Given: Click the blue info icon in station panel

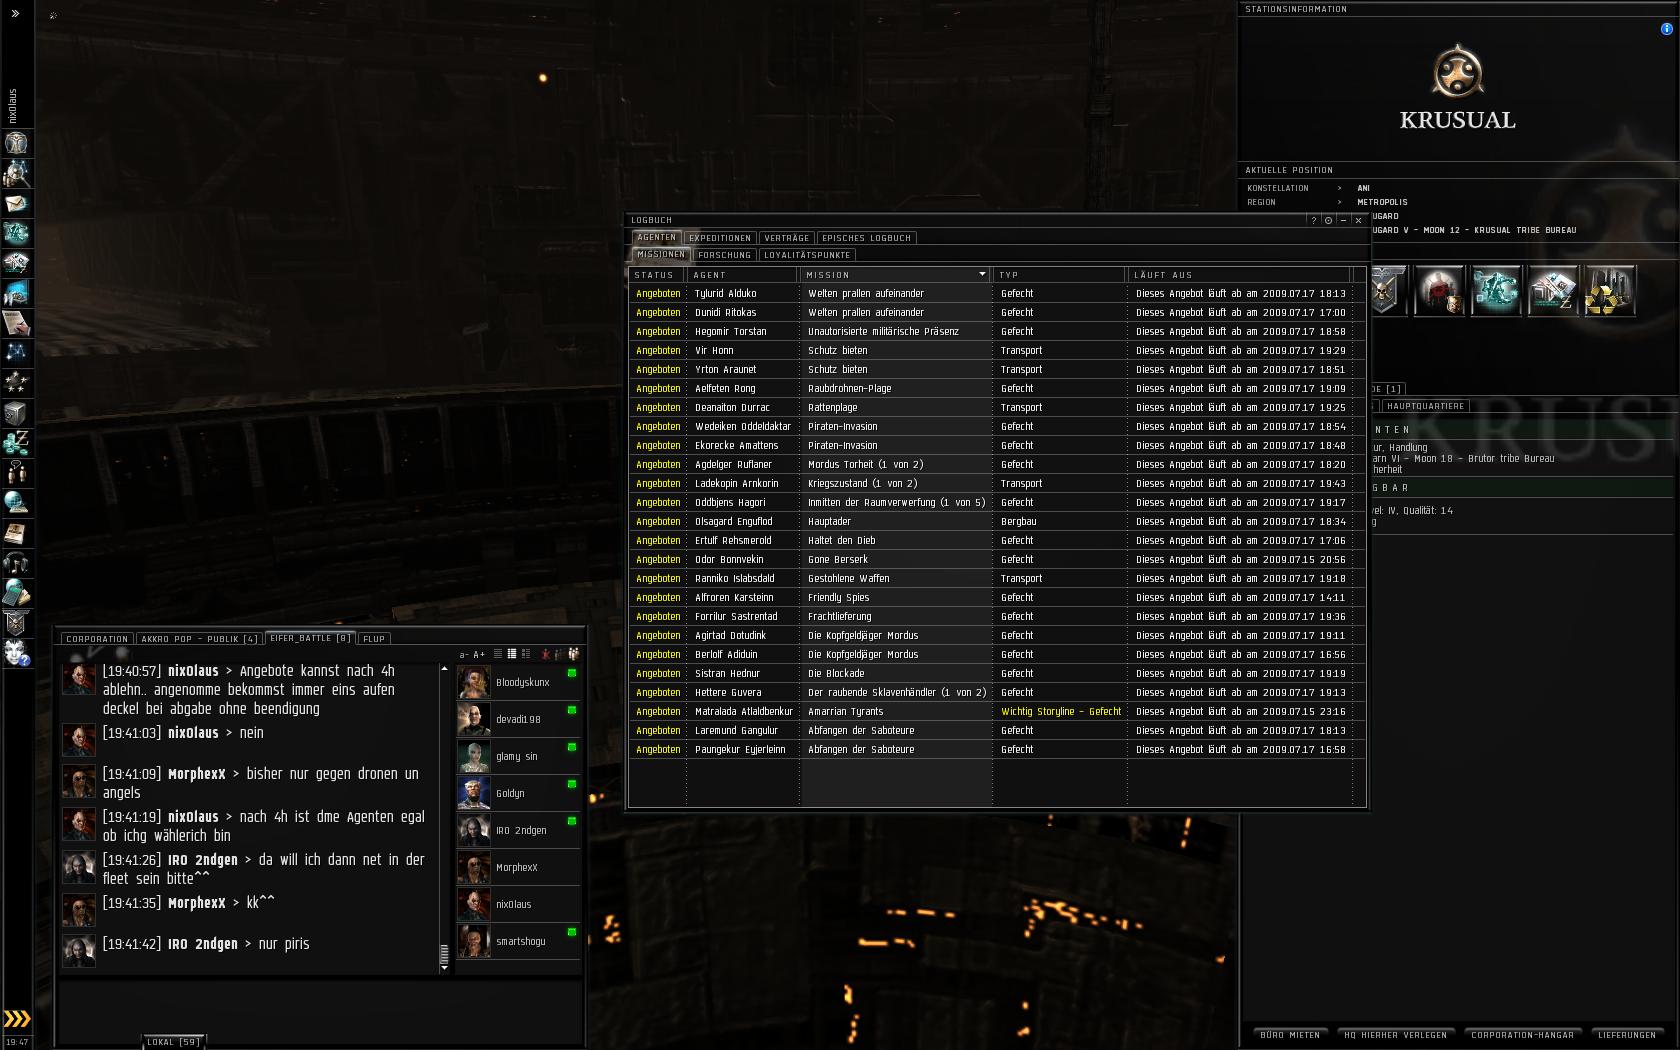Looking at the screenshot, I should click(x=1666, y=29).
